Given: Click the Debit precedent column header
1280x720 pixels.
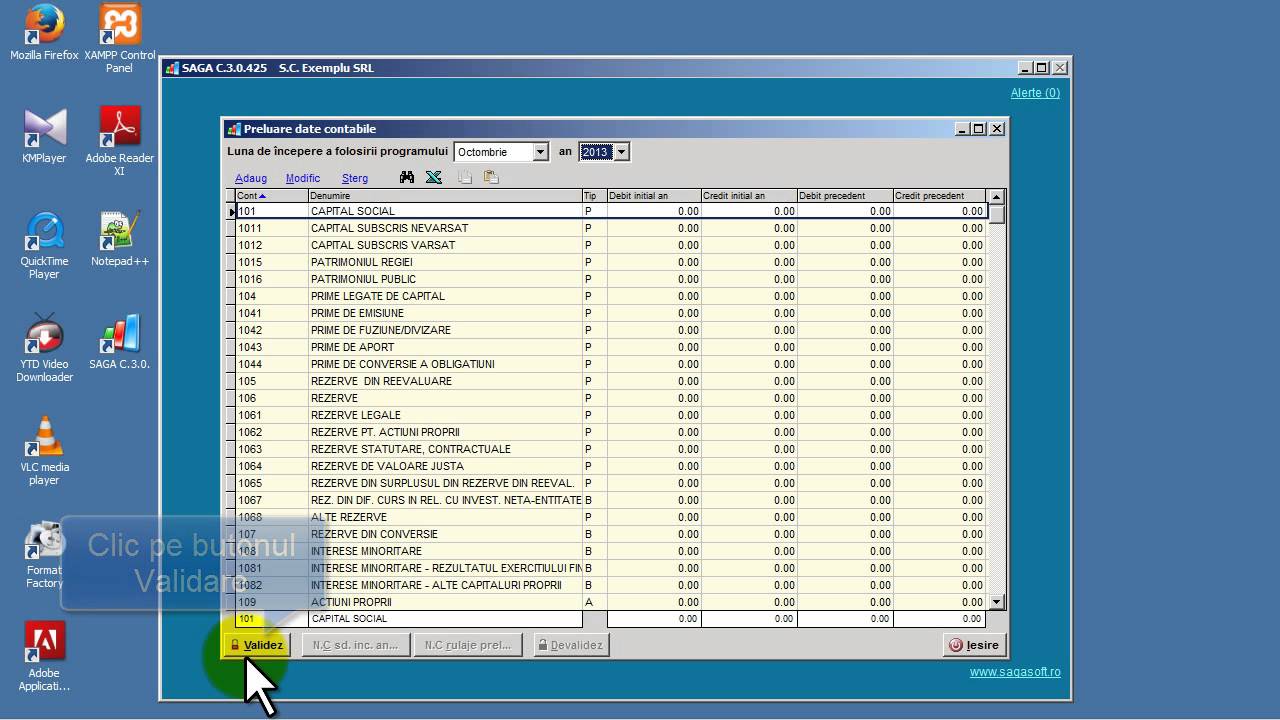Looking at the screenshot, I should click(x=845, y=196).
